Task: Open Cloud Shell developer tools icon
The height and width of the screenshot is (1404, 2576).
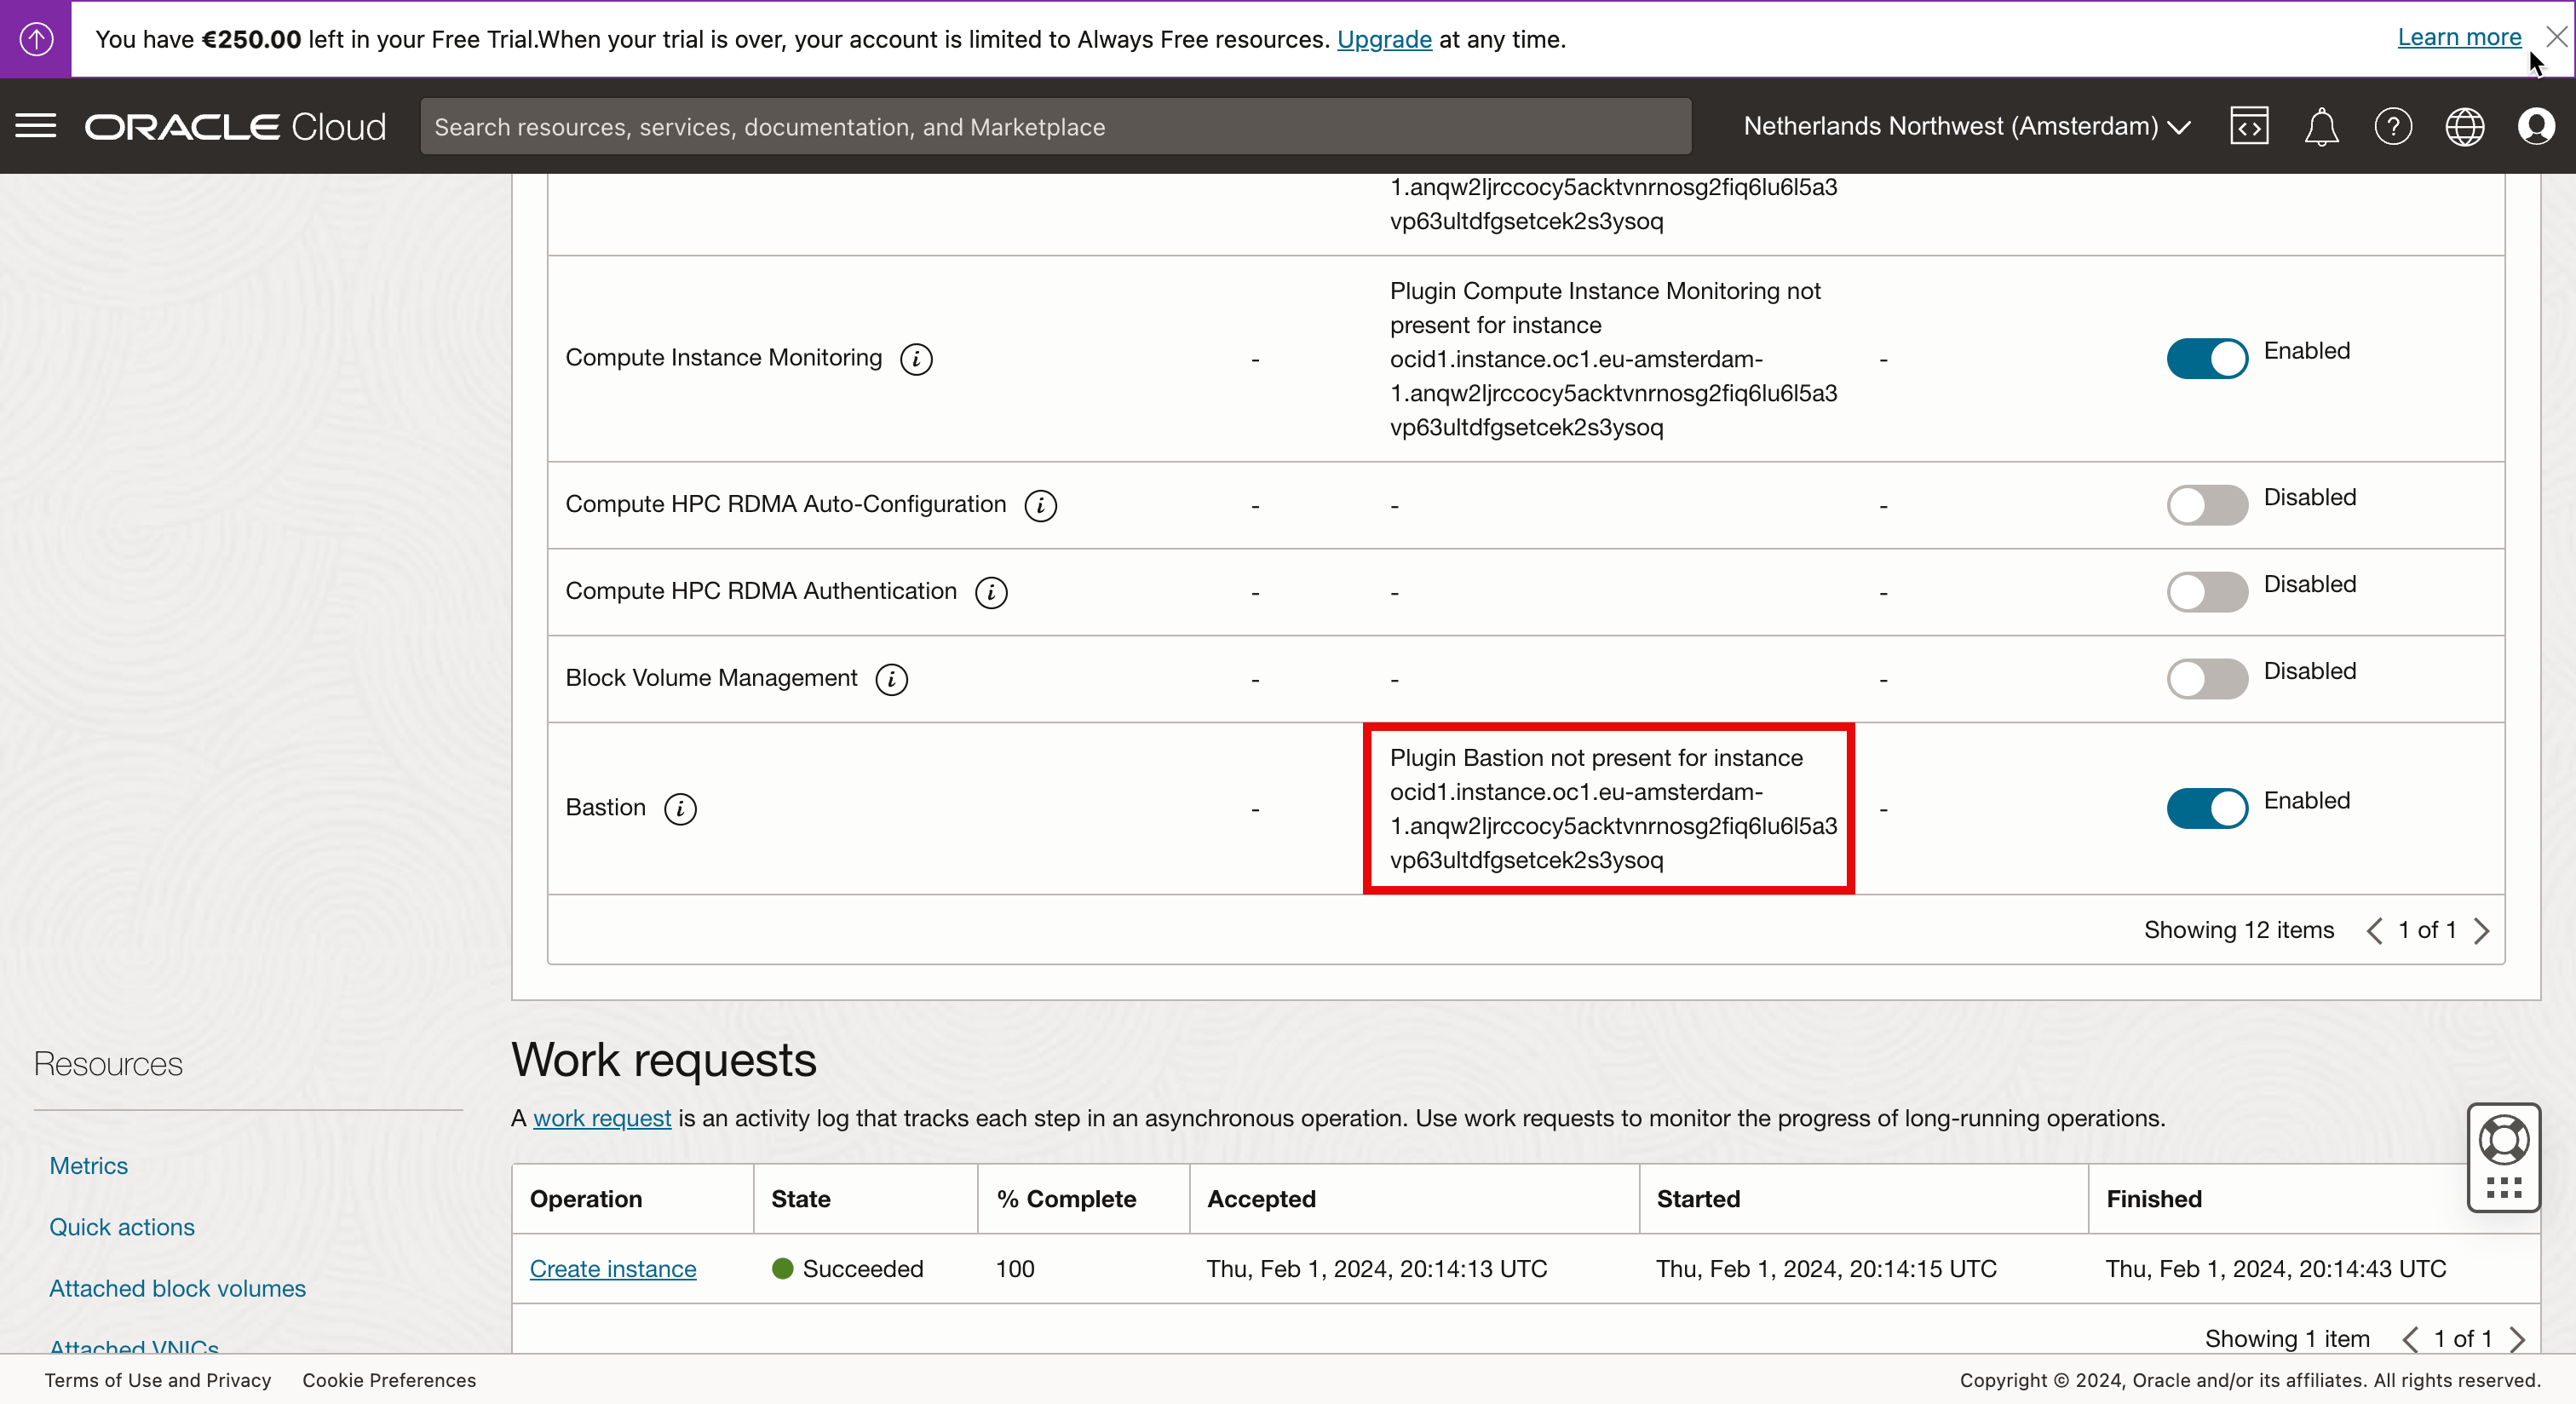Action: 2249,127
